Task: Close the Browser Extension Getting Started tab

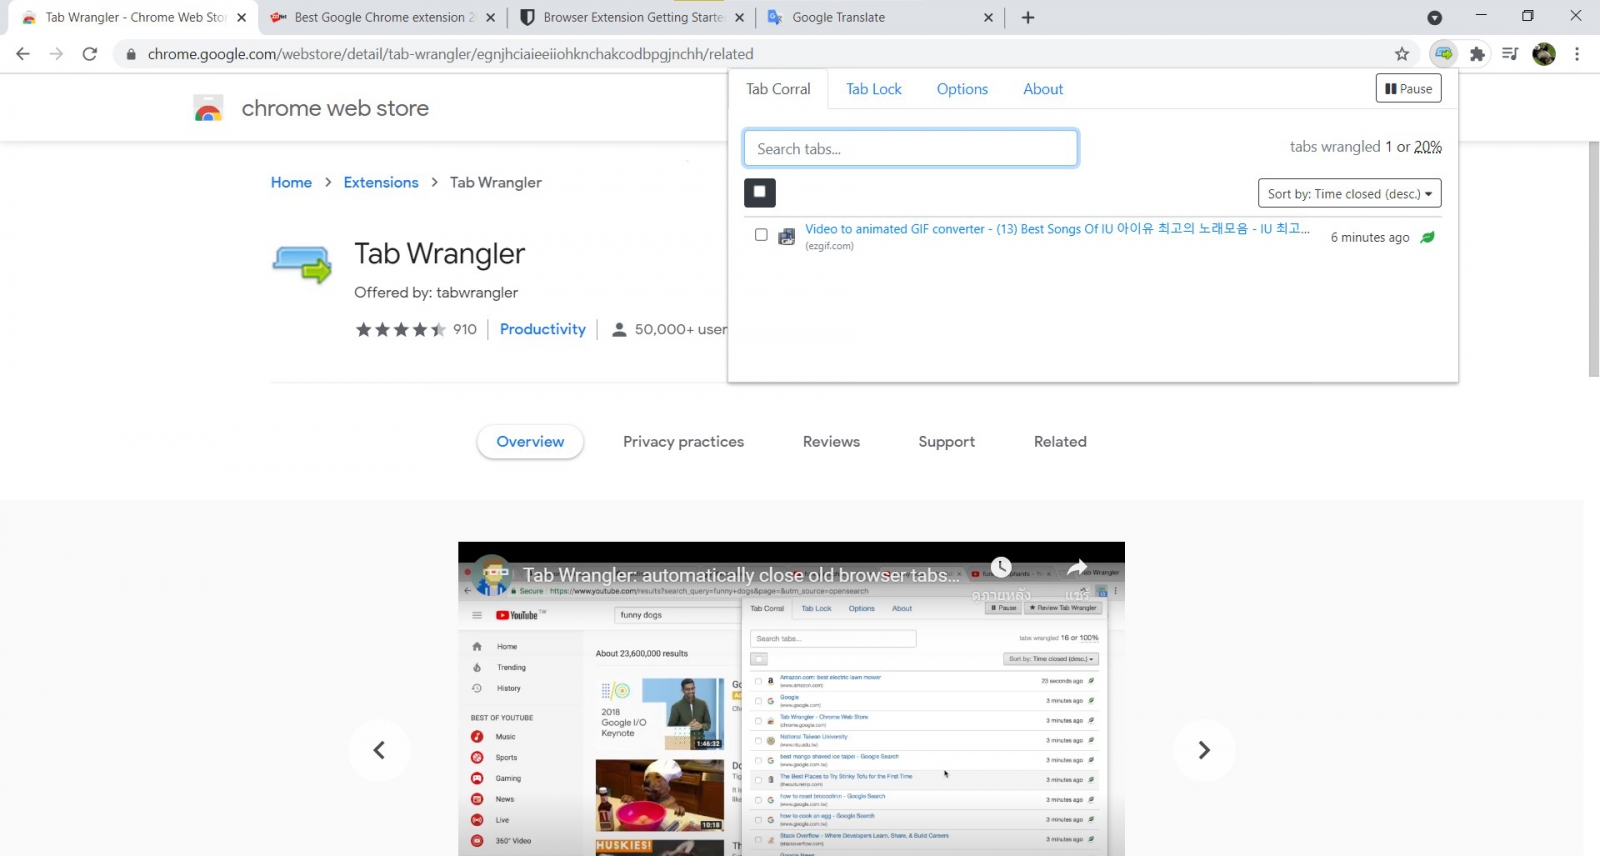Action: coord(739,17)
